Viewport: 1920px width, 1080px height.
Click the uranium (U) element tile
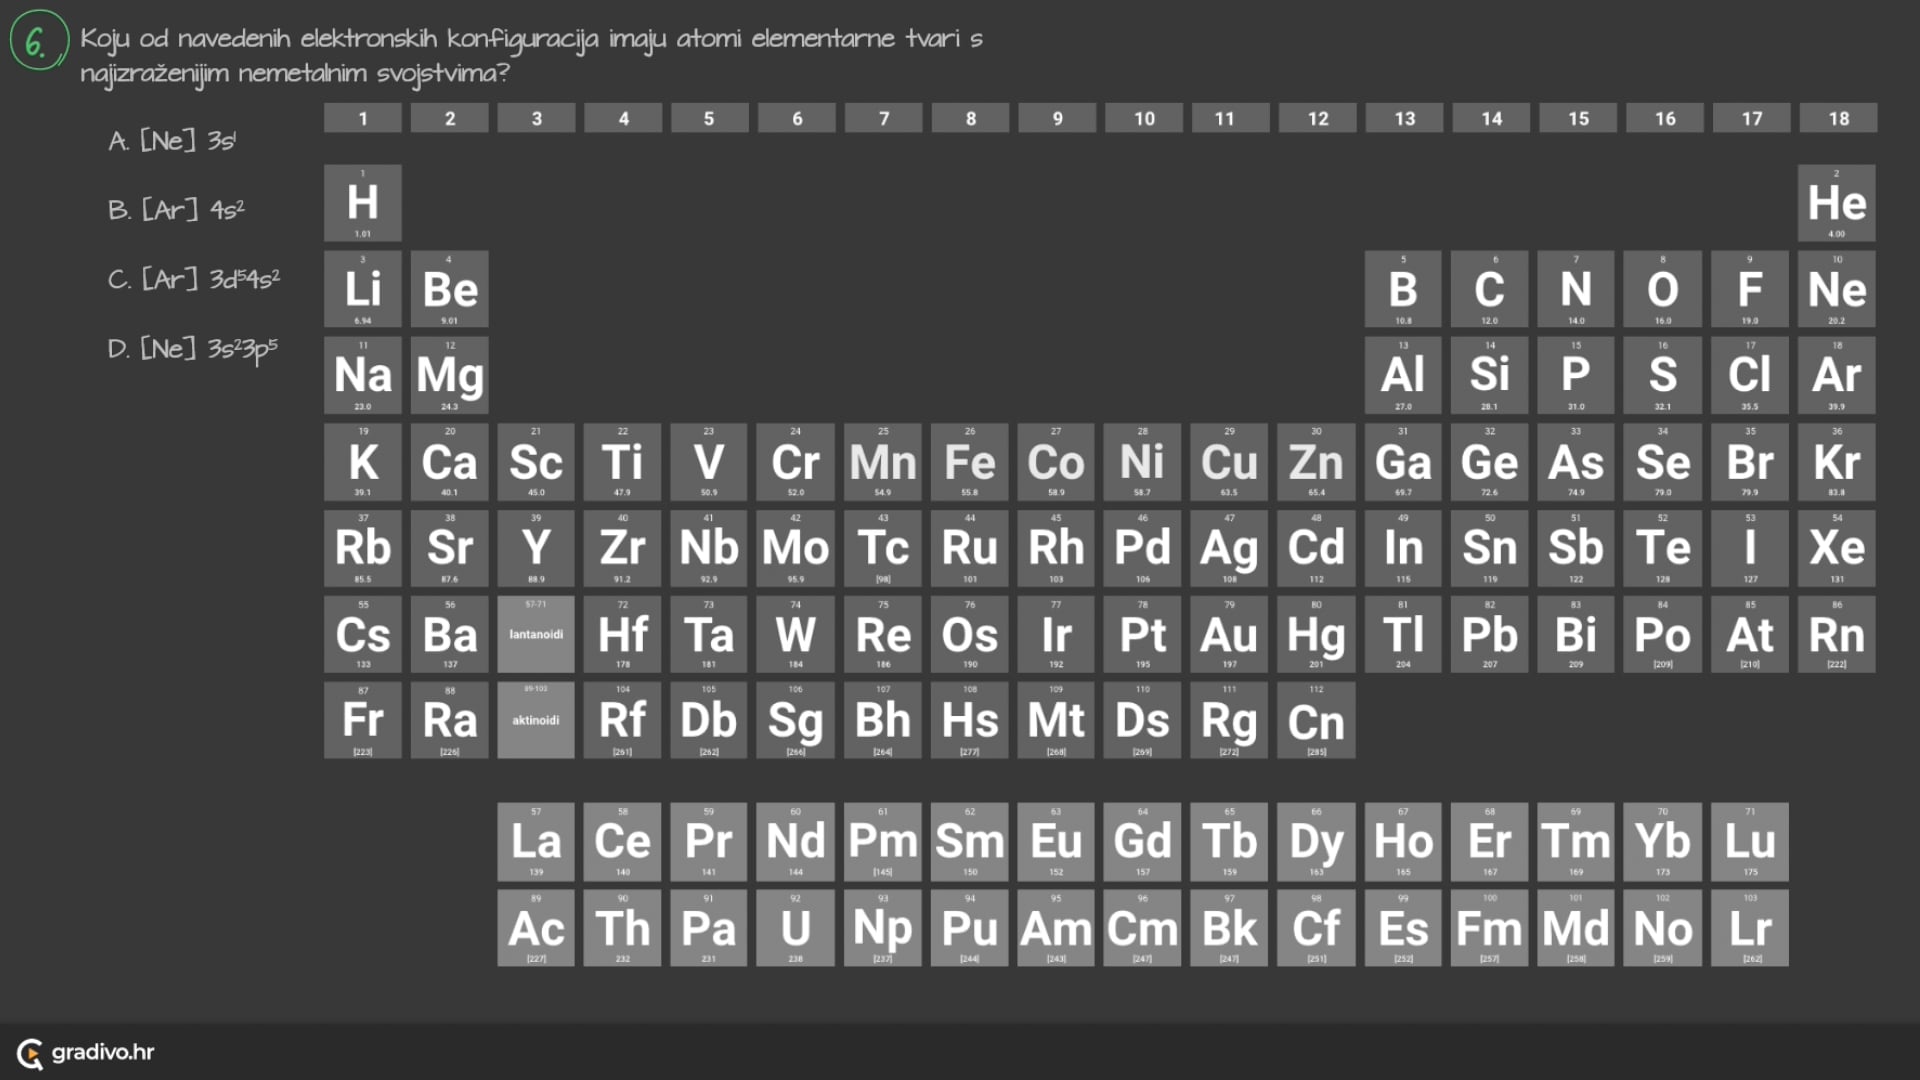(x=795, y=928)
